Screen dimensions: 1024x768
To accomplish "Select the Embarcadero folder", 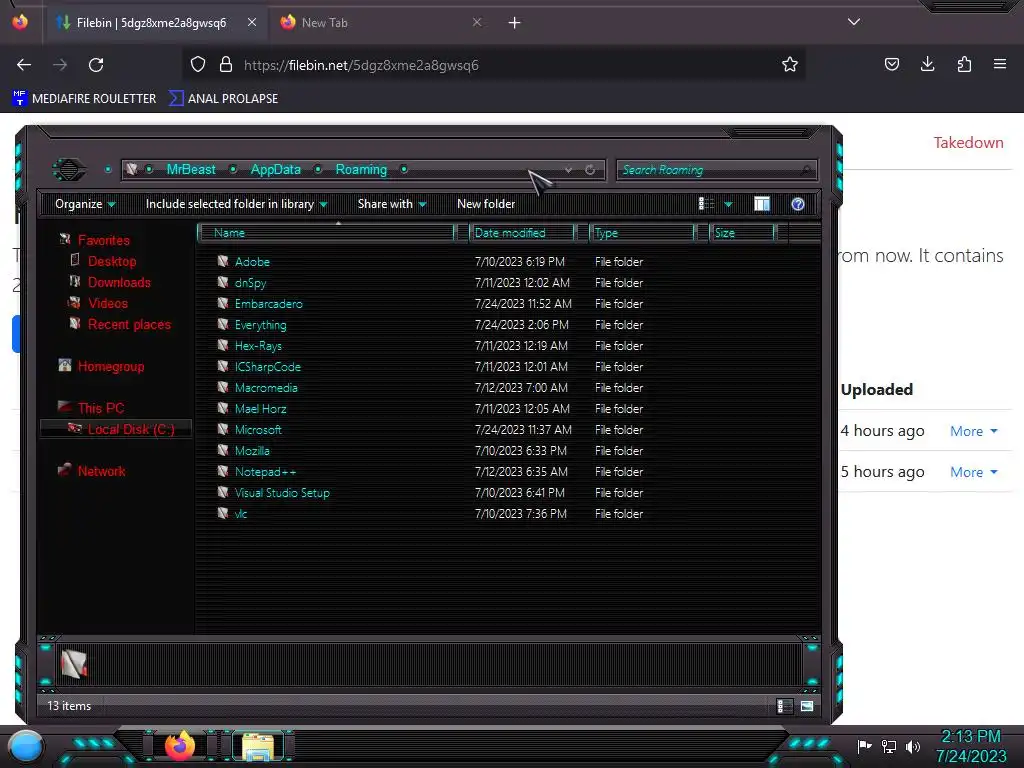I will [268, 304].
